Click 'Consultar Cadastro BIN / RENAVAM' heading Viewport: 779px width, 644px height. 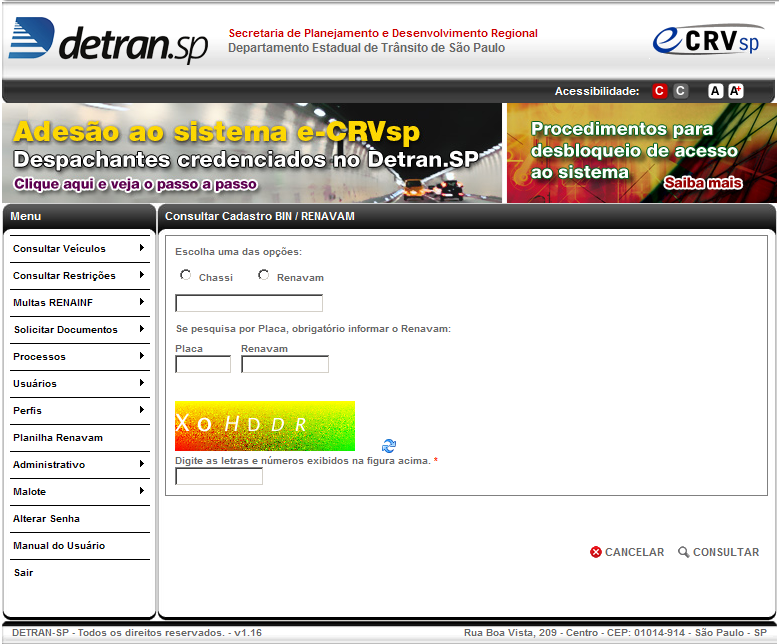[260, 216]
